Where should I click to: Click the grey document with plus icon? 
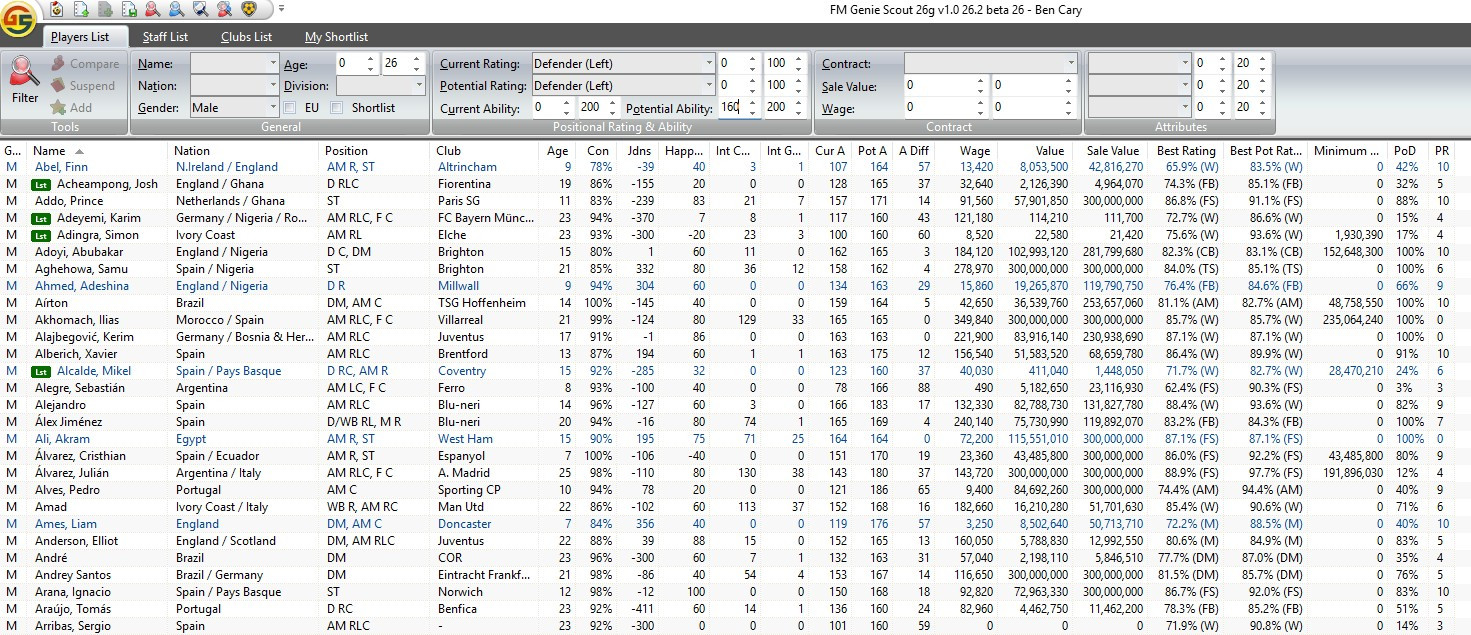click(x=104, y=9)
